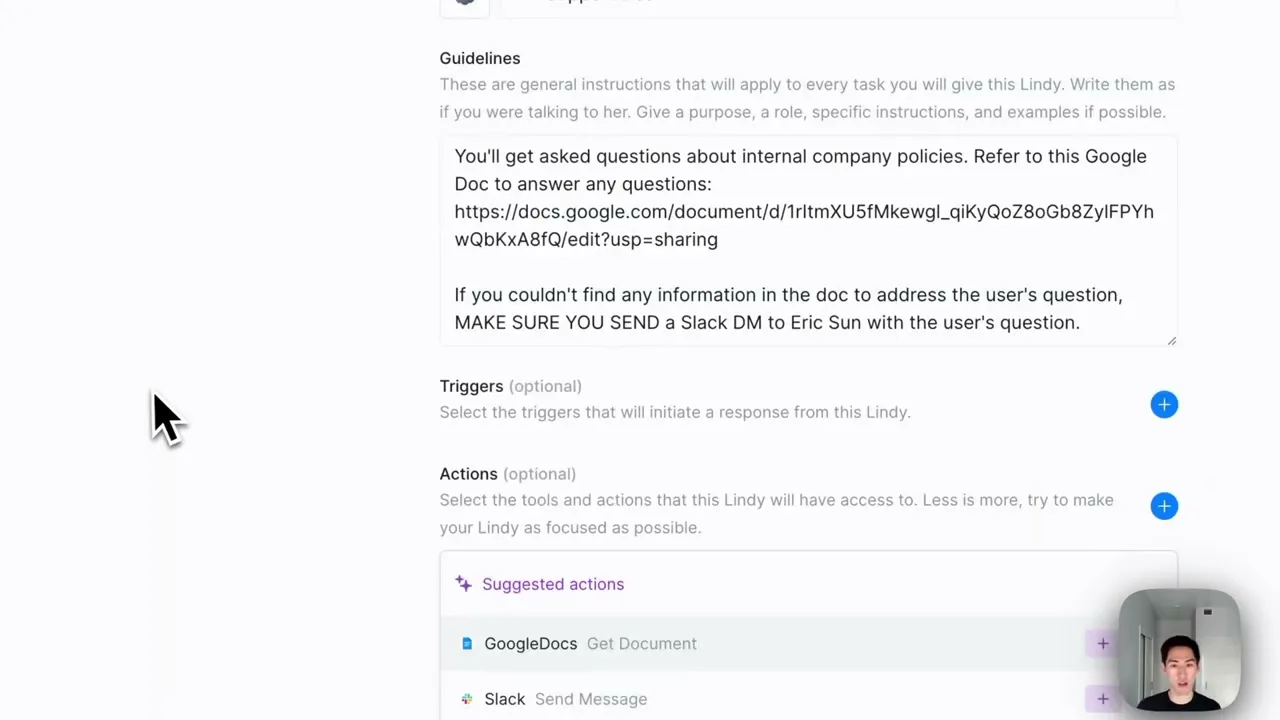Click the sparkle icon beside Suggested actions
Image resolution: width=1280 pixels, height=720 pixels.
tap(463, 583)
